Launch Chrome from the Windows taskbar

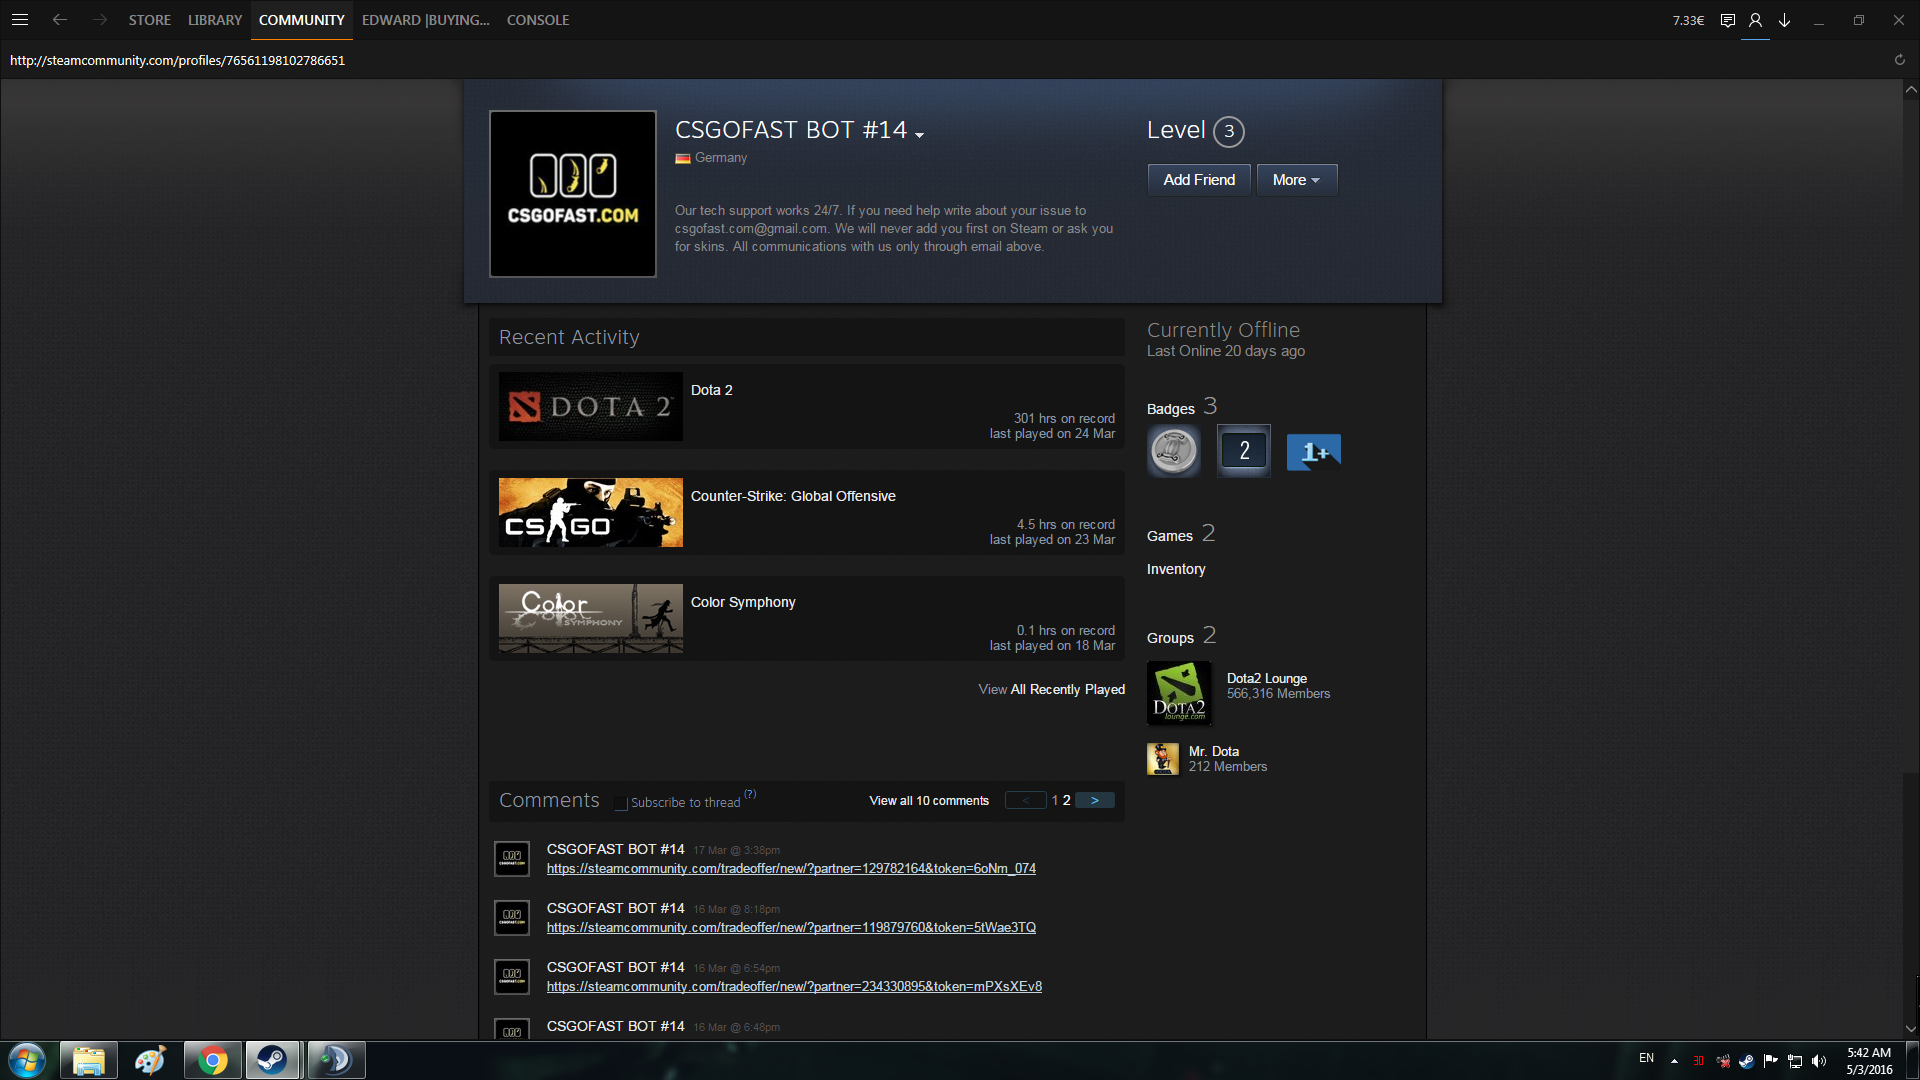pyautogui.click(x=212, y=1060)
